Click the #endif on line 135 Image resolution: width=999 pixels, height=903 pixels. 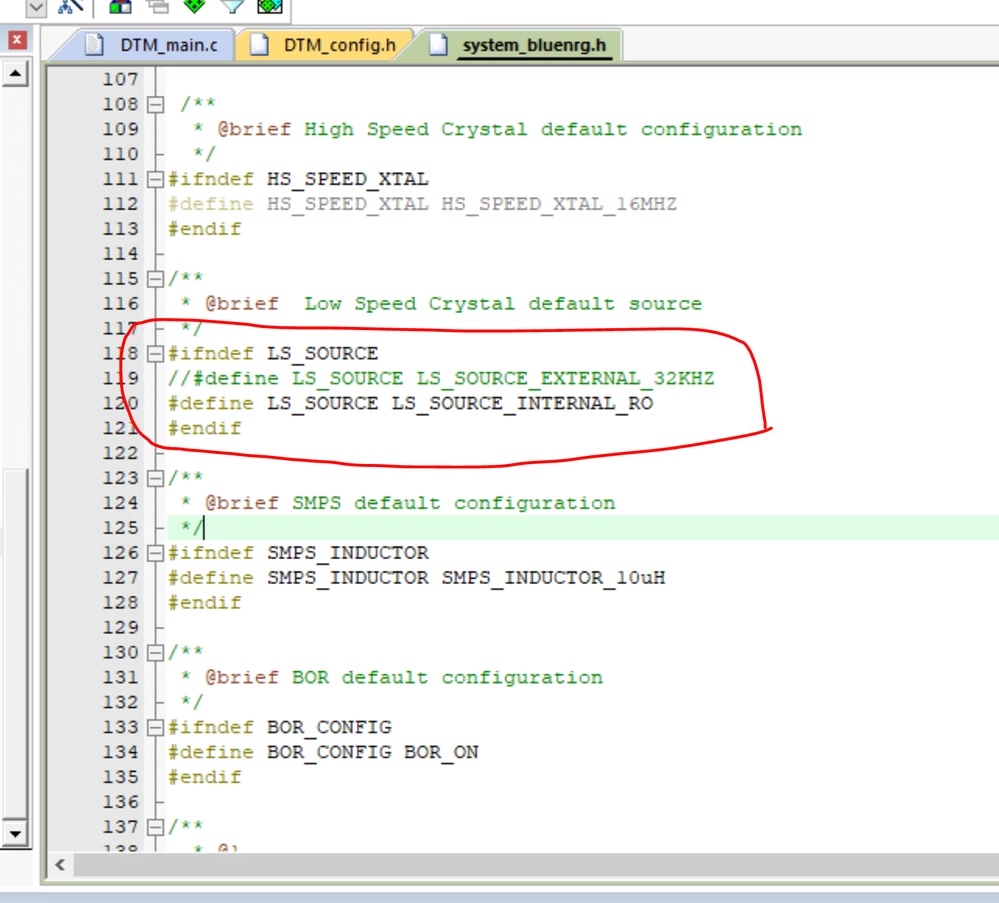click(x=205, y=777)
